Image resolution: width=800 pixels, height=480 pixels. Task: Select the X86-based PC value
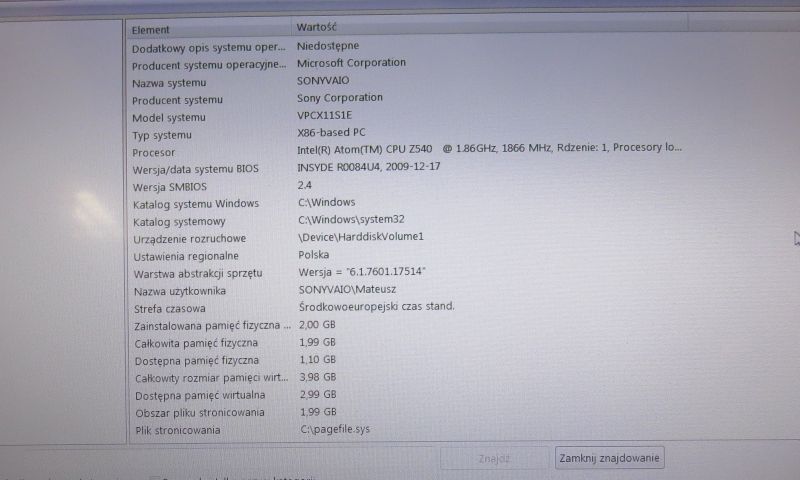332,133
